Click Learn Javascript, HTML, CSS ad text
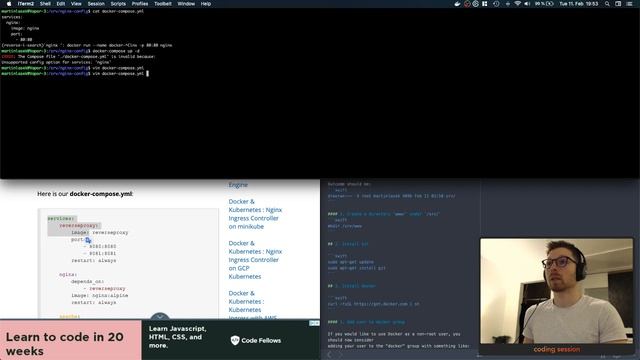This screenshot has width=640, height=360. click(x=178, y=337)
